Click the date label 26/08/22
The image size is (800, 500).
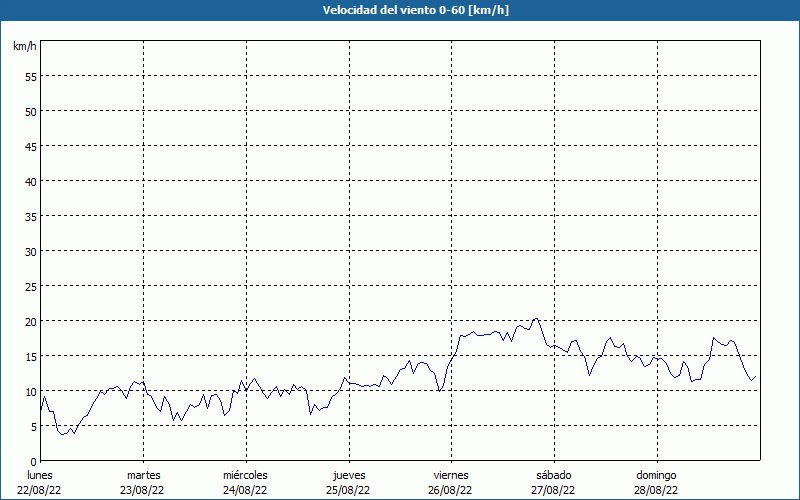pos(450,490)
